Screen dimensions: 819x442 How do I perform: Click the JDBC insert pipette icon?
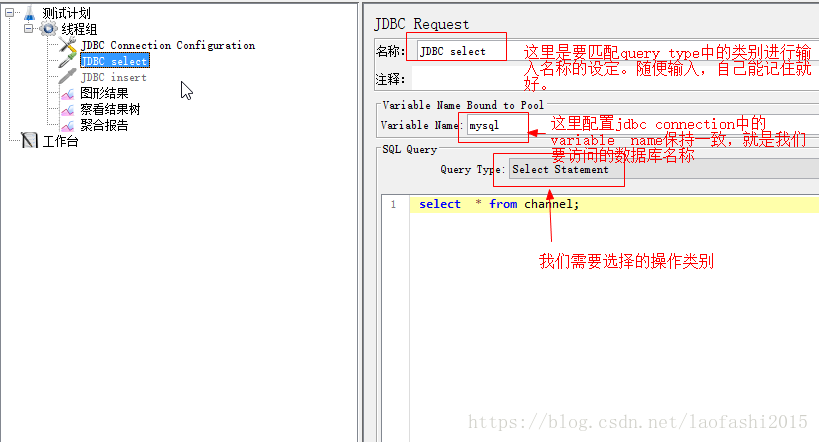(67, 77)
